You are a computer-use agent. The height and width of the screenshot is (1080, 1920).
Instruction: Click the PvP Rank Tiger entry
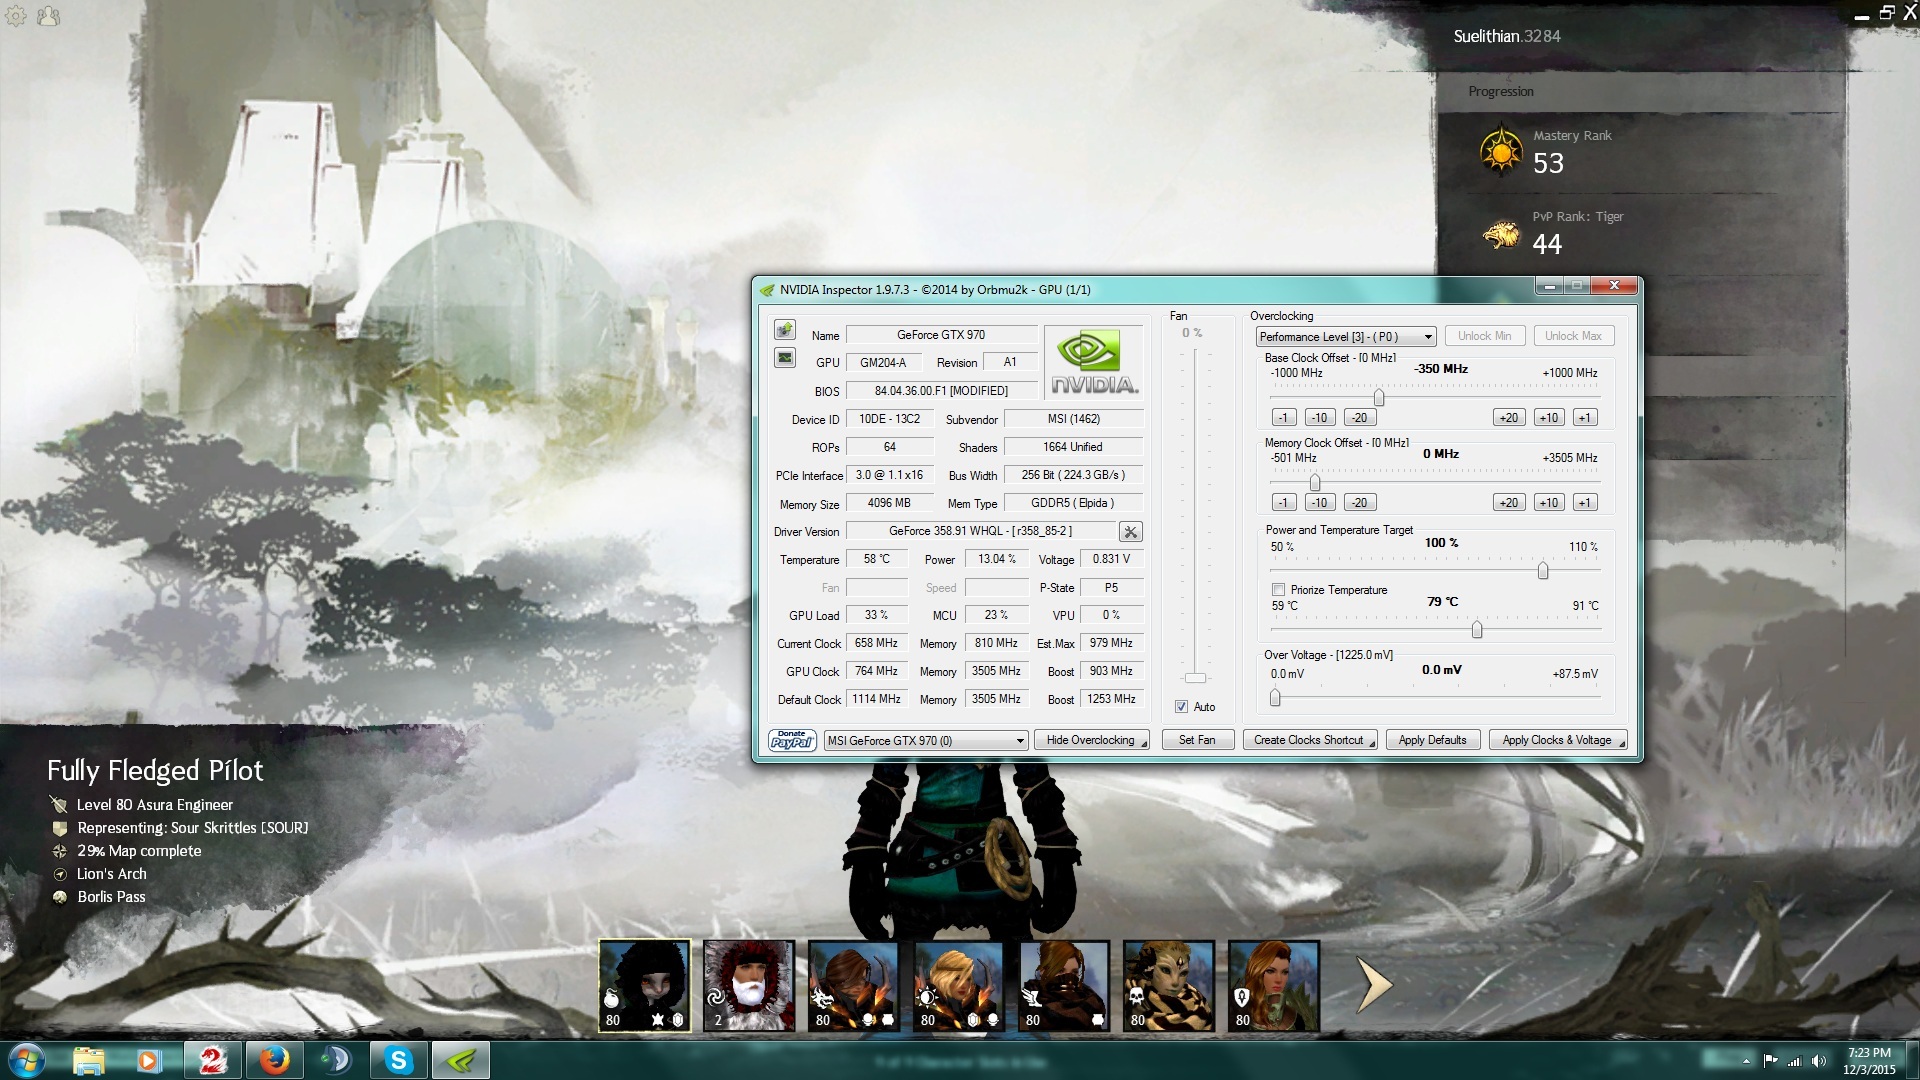point(1551,233)
